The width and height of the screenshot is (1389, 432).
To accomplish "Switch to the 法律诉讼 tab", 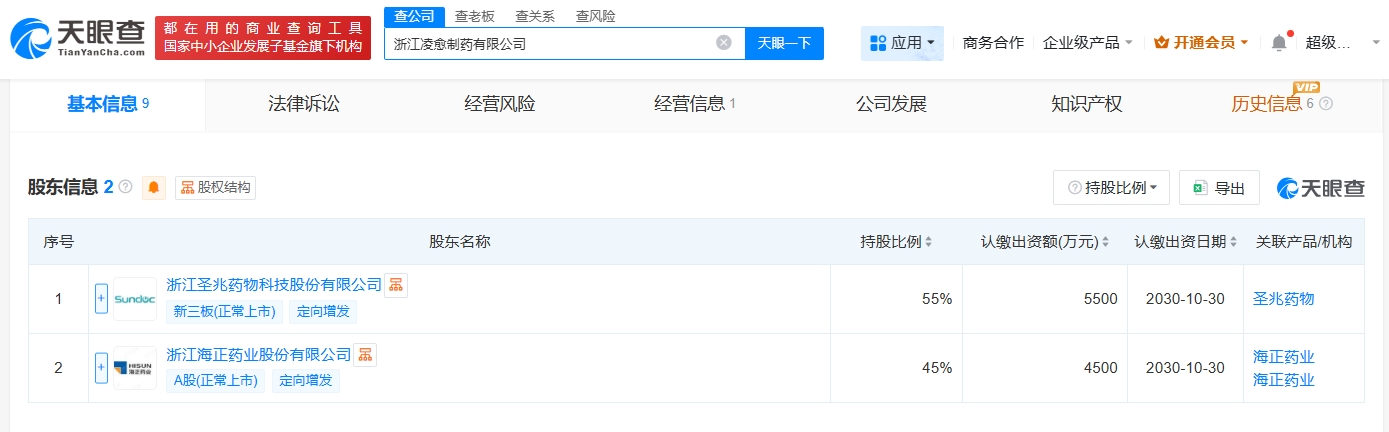I will (304, 104).
